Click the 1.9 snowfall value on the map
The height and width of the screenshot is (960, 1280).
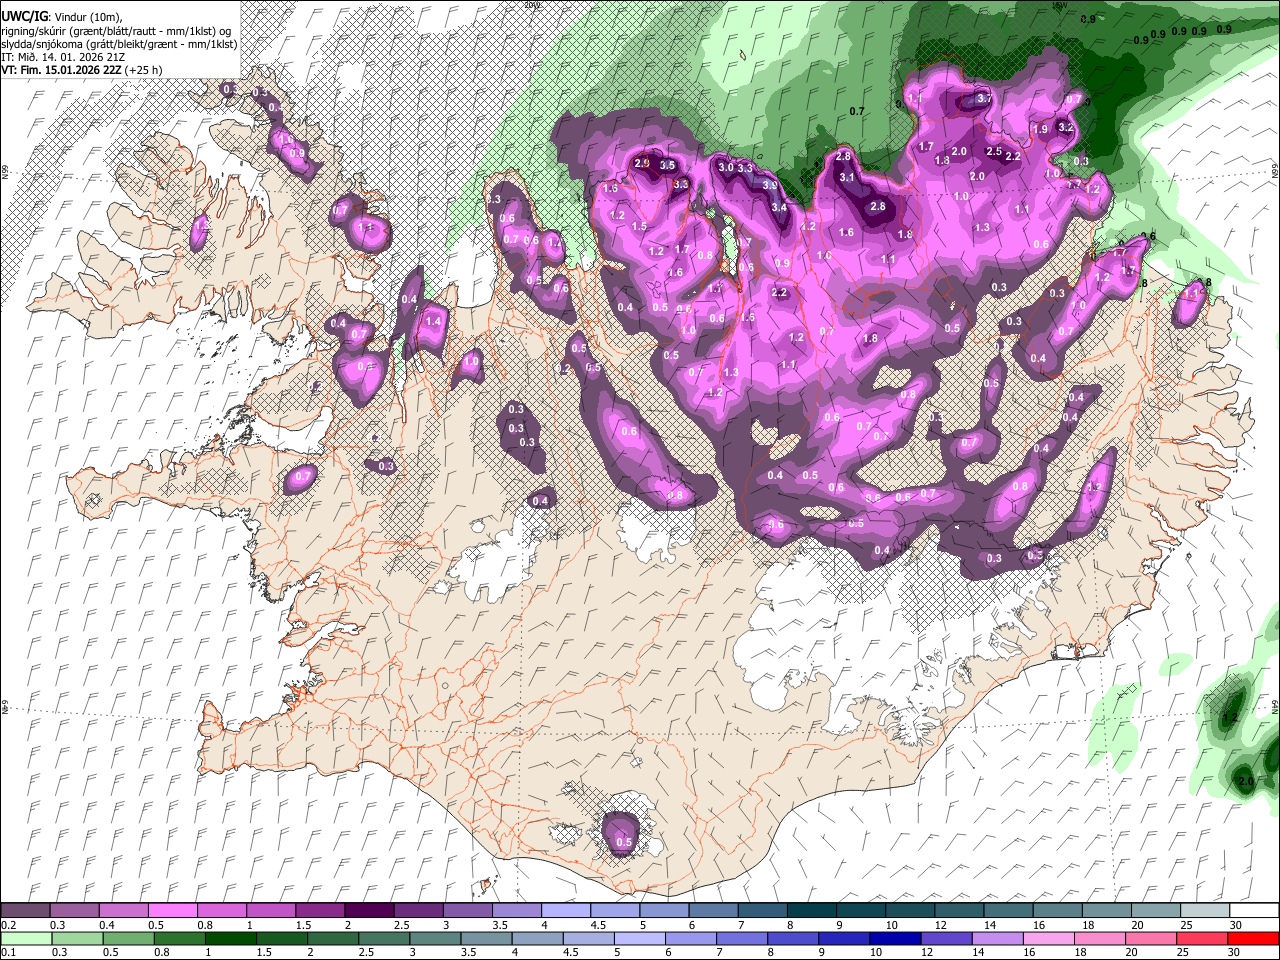[x=1040, y=129]
